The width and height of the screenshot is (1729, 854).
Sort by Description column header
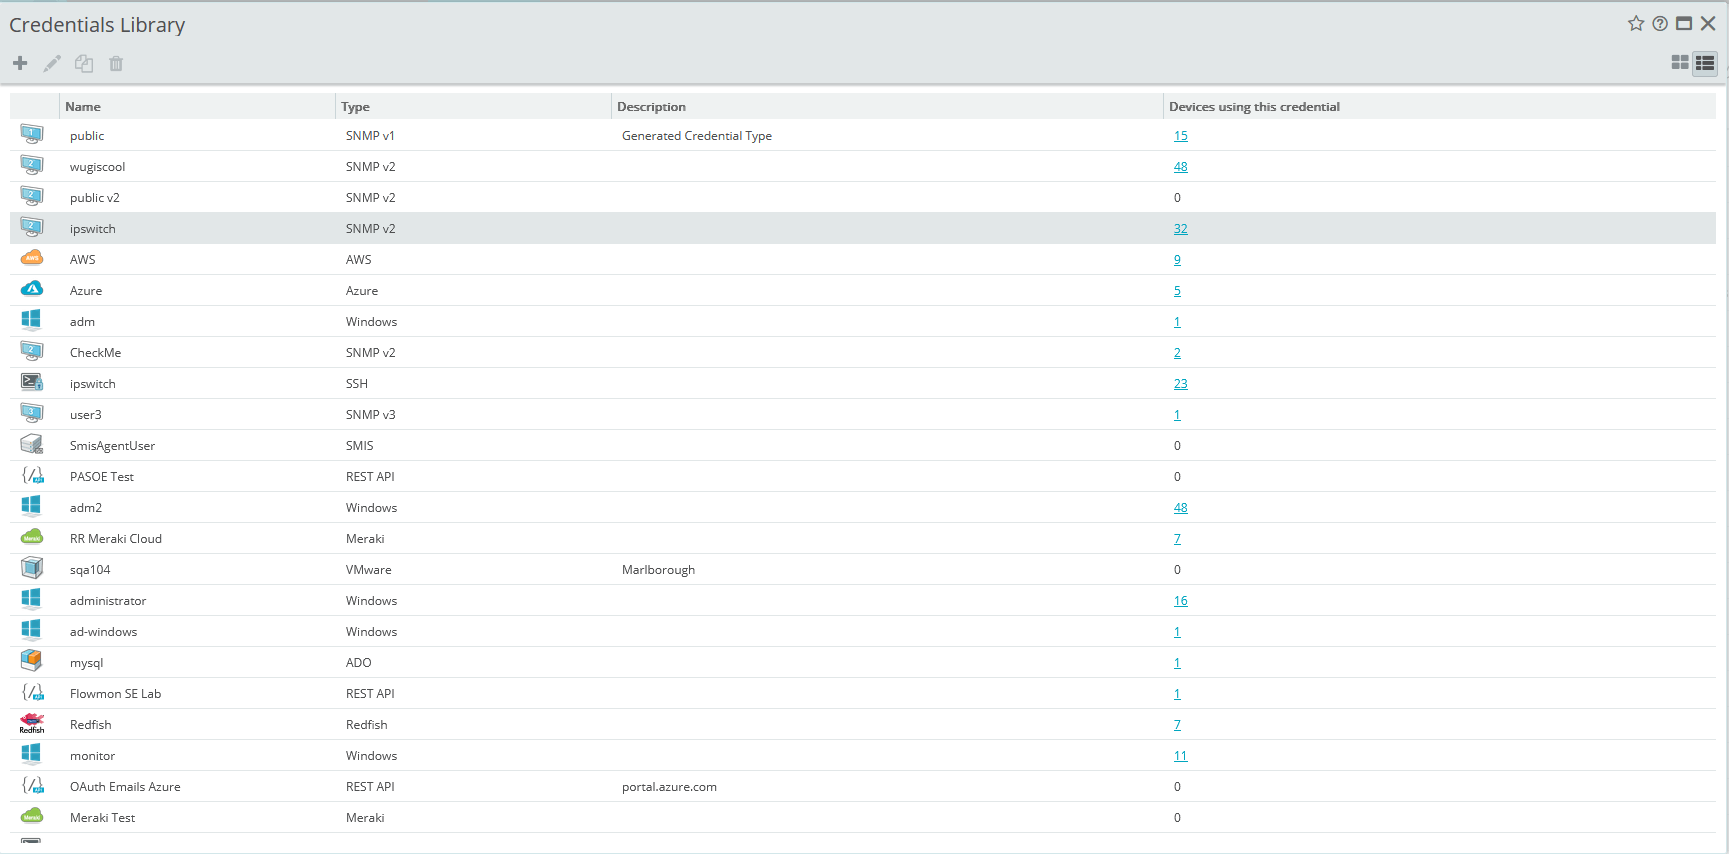pyautogui.click(x=888, y=106)
